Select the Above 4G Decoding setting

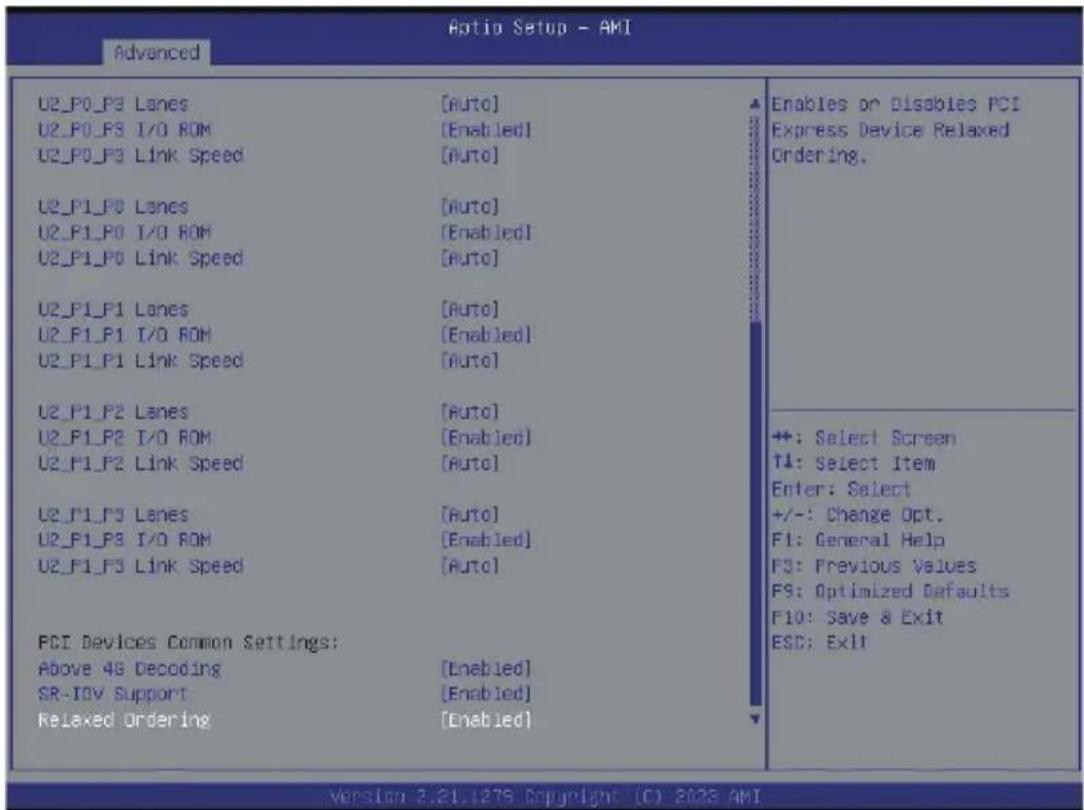tap(129, 668)
